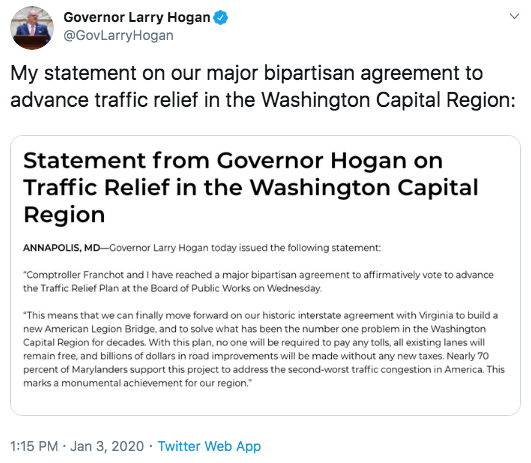Click 'Traffic Relief' in statement headline
The width and height of the screenshot is (531, 463).
(96, 187)
